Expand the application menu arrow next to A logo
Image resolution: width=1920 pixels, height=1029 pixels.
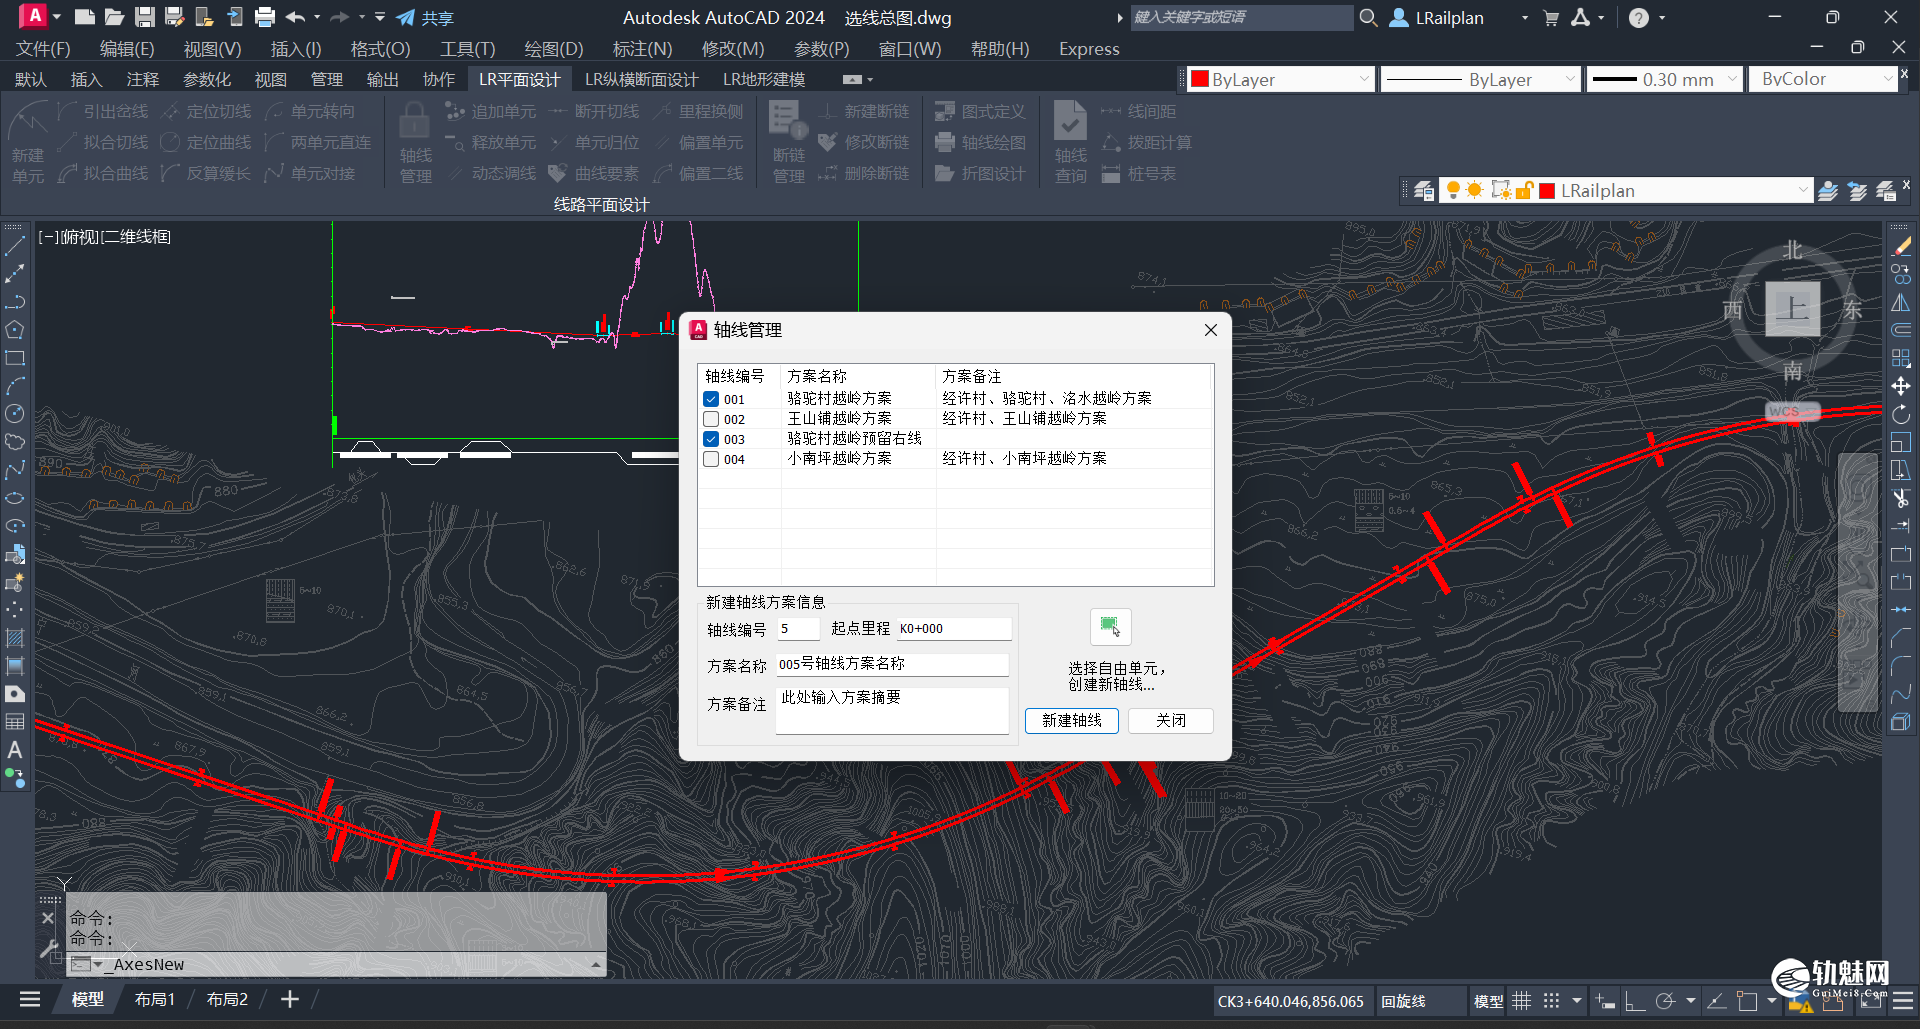click(x=56, y=17)
